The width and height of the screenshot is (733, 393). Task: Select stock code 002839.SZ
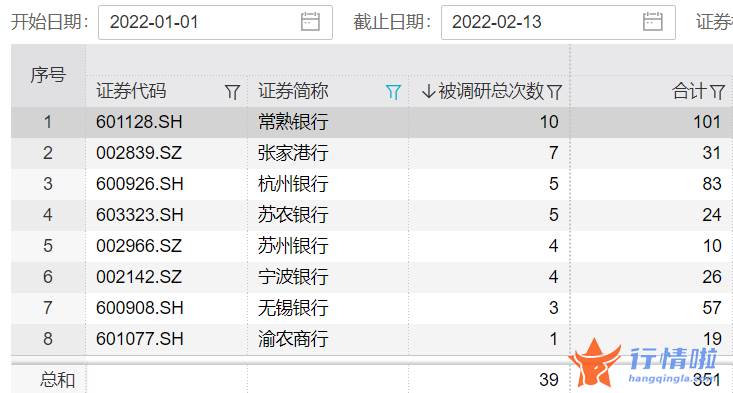[x=139, y=153]
